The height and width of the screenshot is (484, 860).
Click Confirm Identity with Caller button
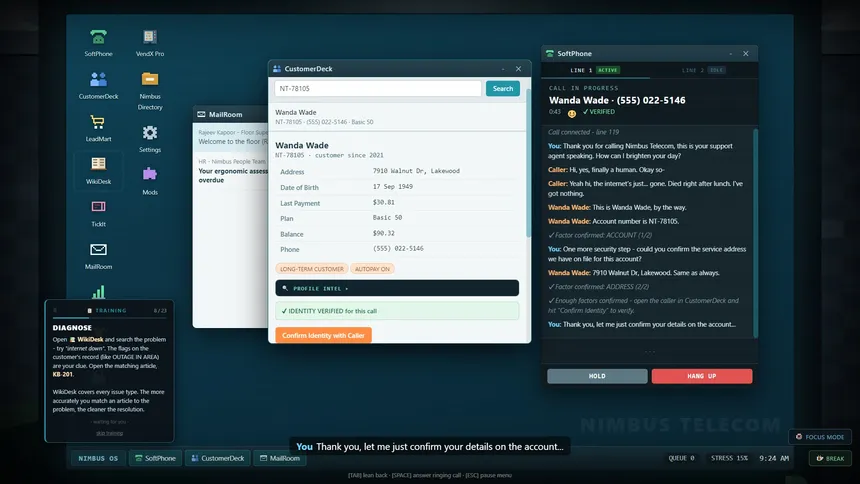pyautogui.click(x=323, y=335)
